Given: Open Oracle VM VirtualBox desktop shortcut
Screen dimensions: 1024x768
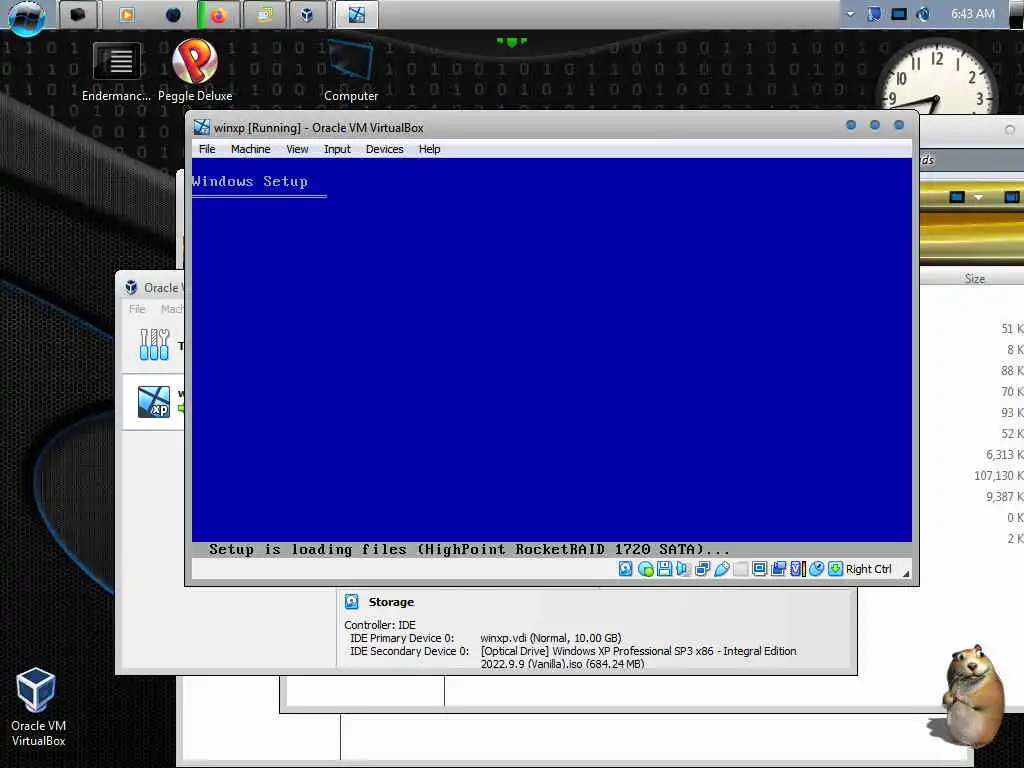Looking at the screenshot, I should pyautogui.click(x=38, y=707).
